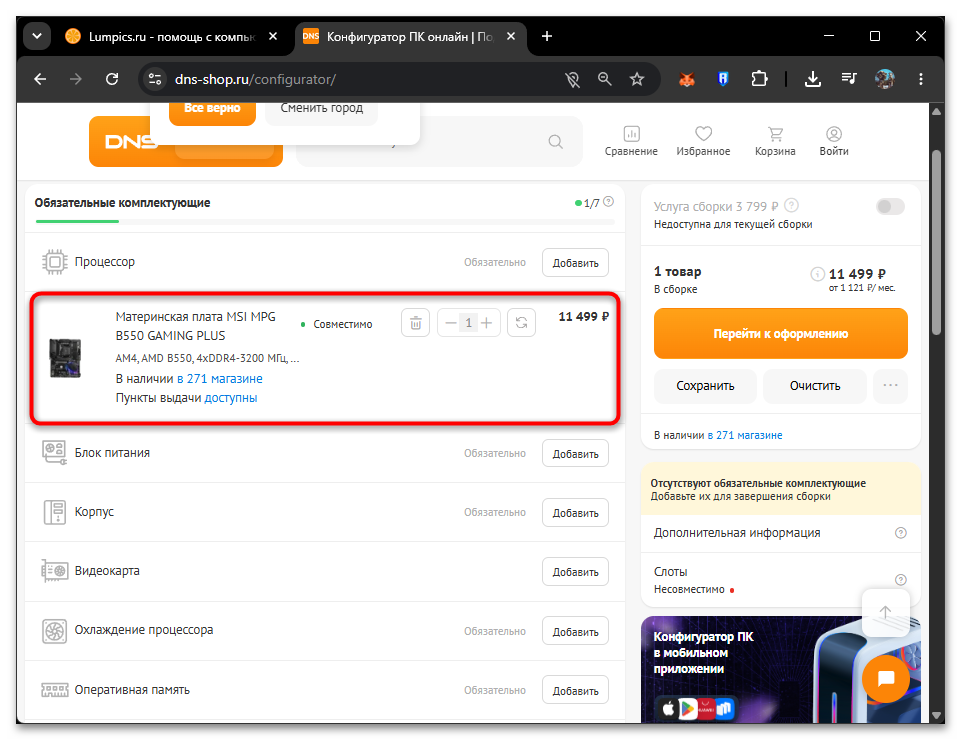Click the доступны pickup points link

pos(230,398)
